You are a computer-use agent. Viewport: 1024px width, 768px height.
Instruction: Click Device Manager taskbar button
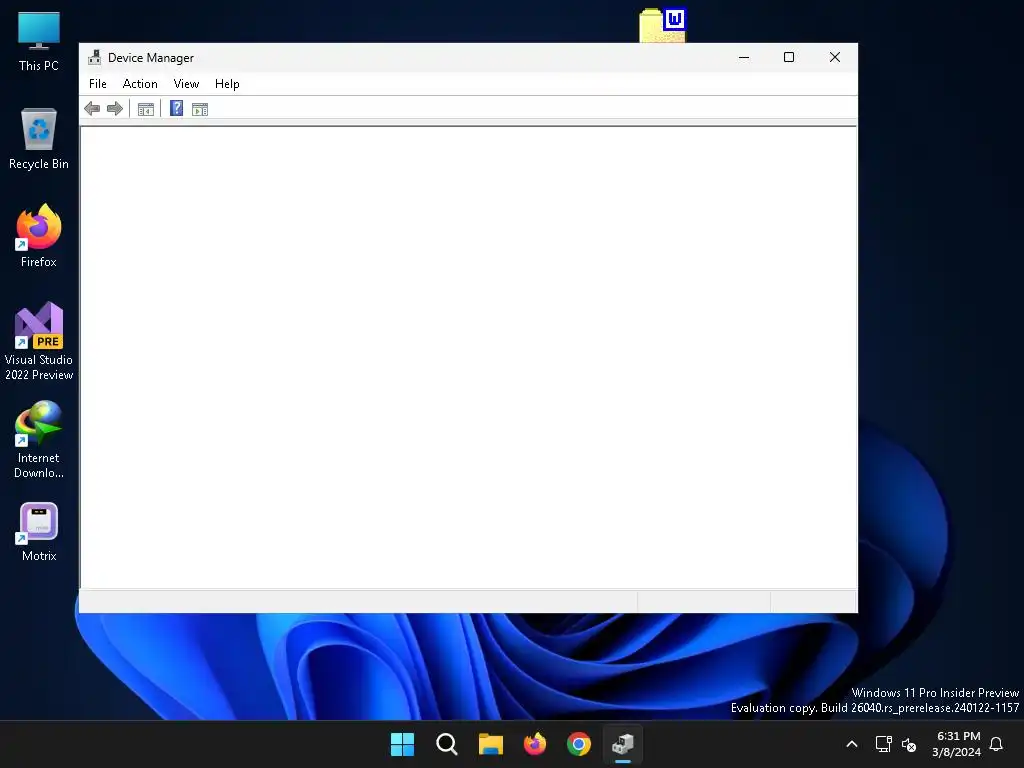623,744
